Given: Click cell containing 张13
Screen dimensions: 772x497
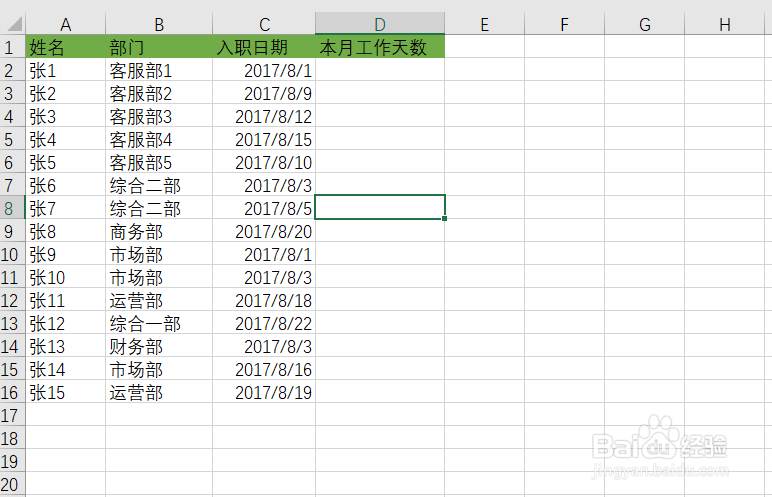Looking at the screenshot, I should (65, 346).
